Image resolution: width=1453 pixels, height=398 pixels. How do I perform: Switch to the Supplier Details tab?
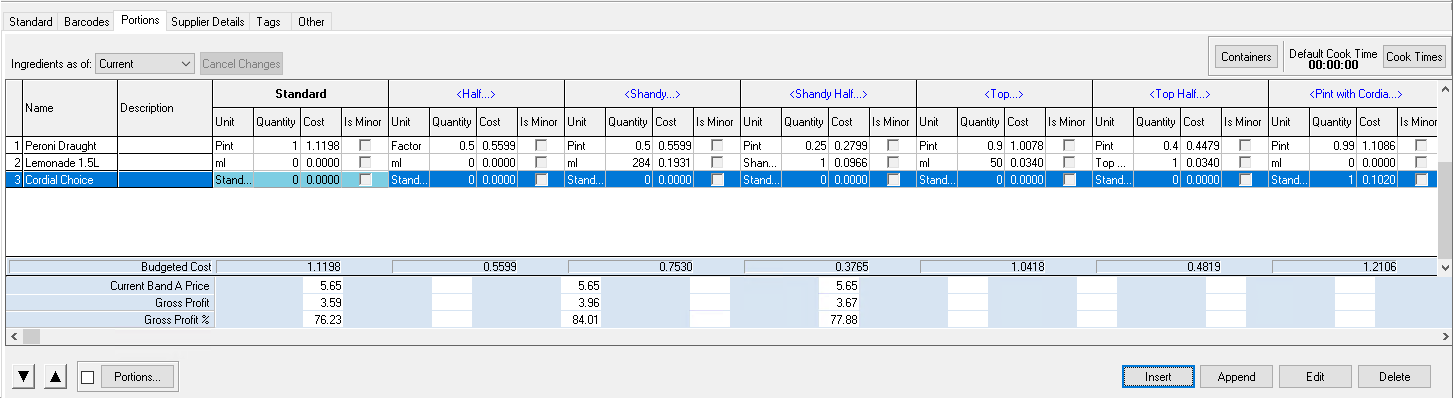pos(207,21)
